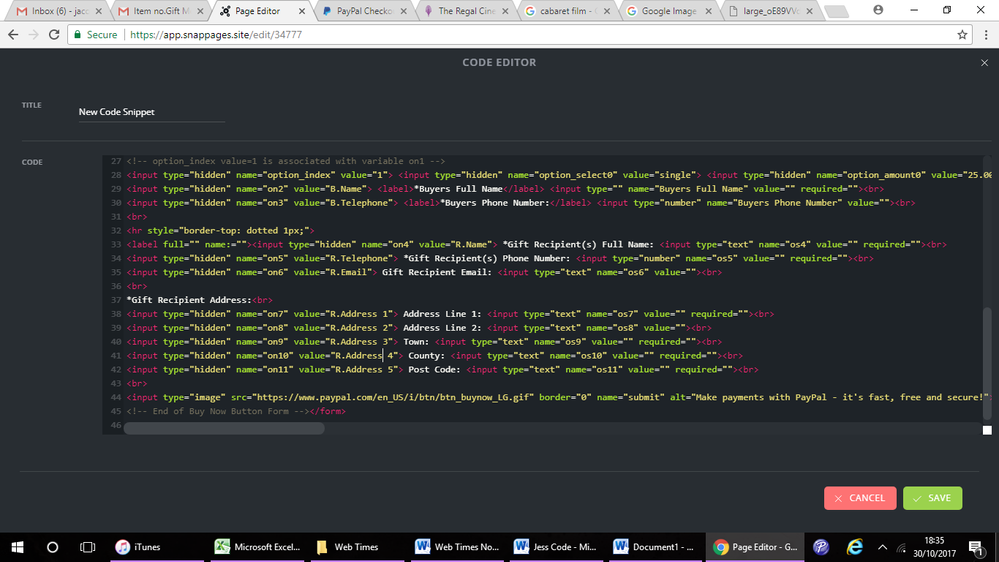This screenshot has height=562, width=999.
Task: Edit the New Code Snippet title field
Action: click(152, 112)
